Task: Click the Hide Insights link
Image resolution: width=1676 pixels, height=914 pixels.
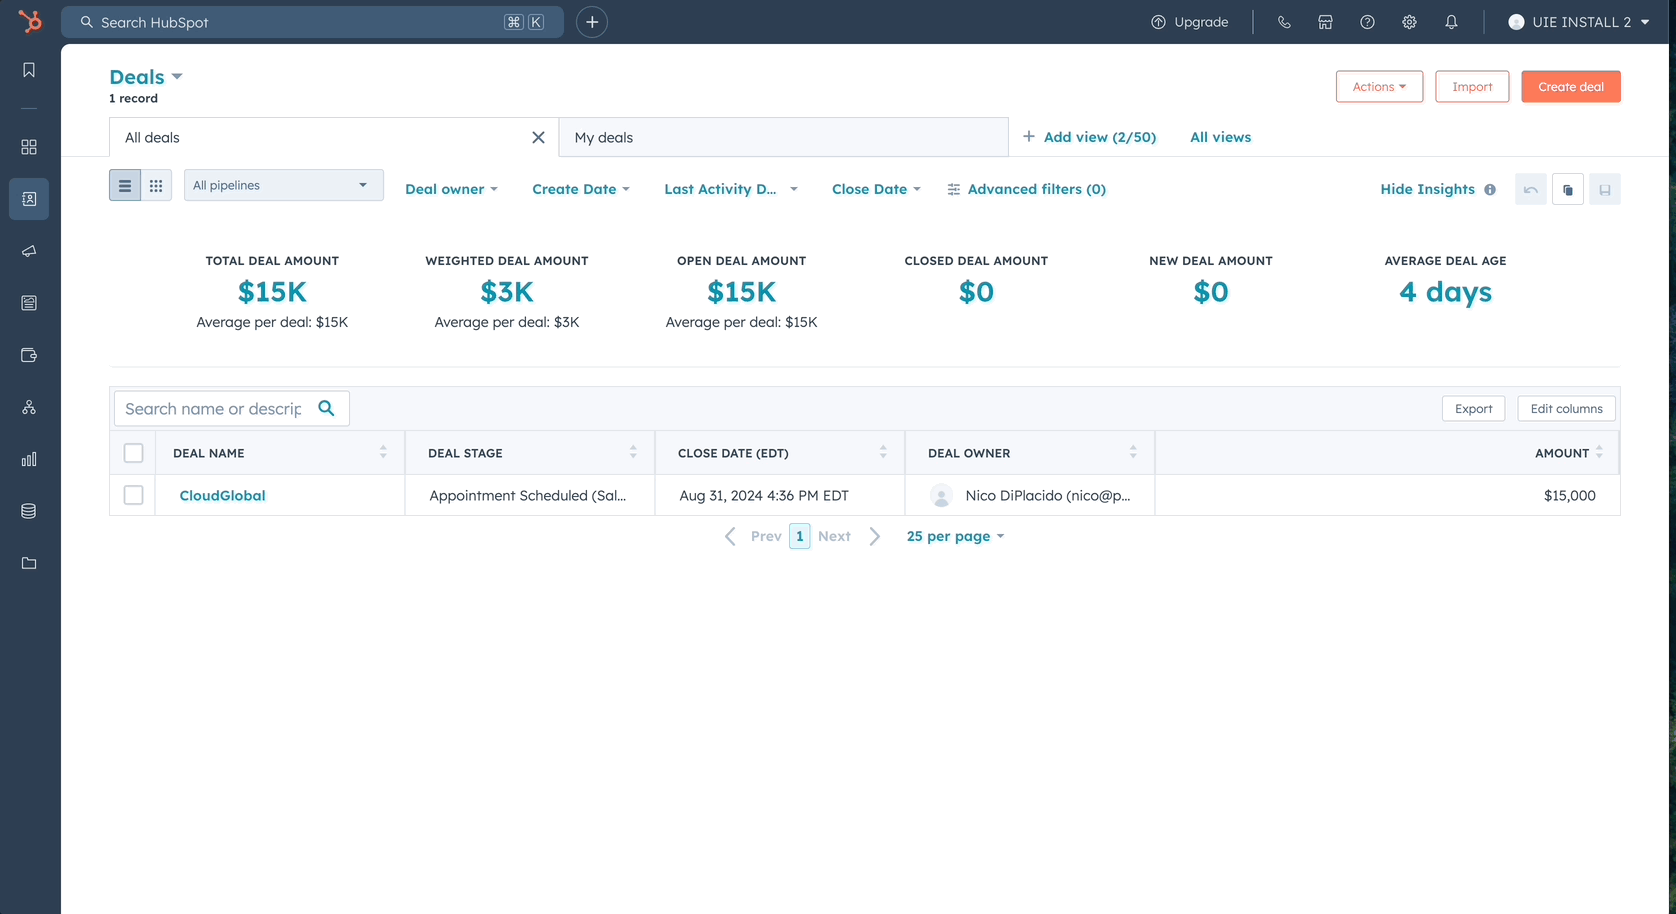Action: pyautogui.click(x=1427, y=189)
